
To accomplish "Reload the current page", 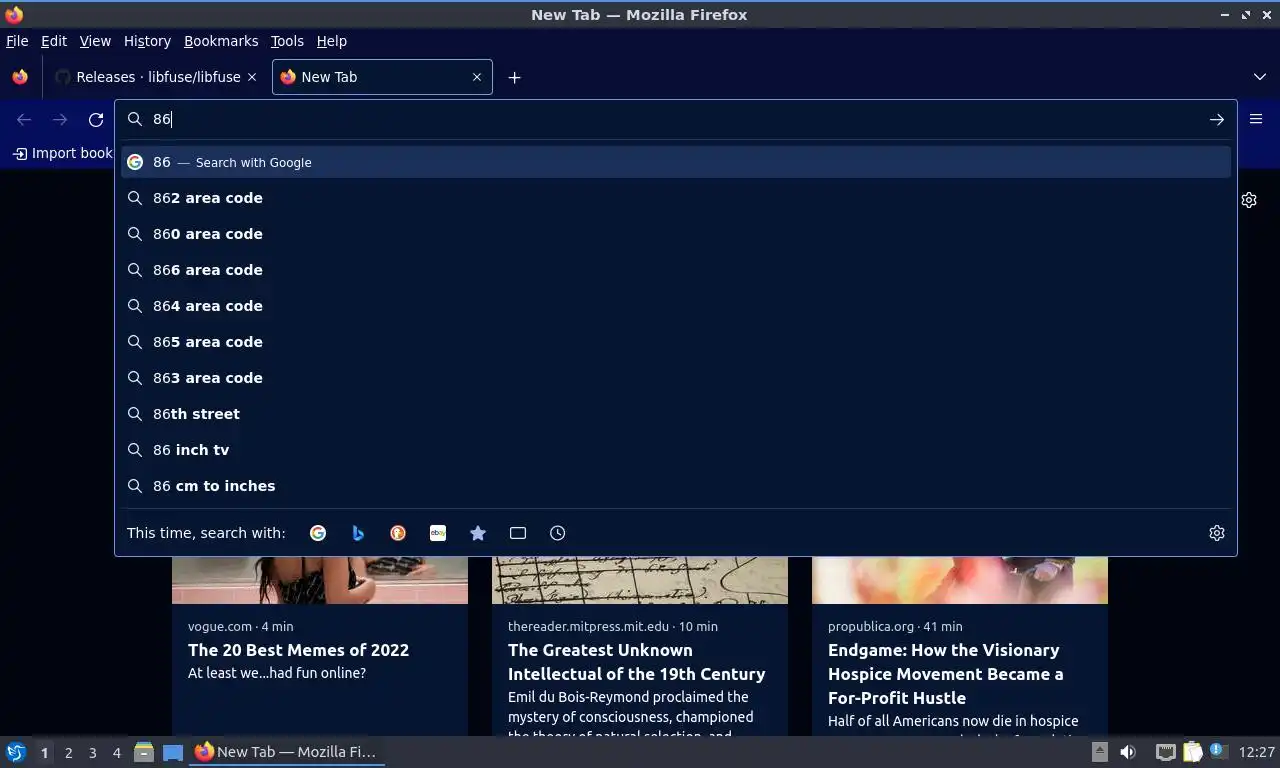I will pos(96,119).
